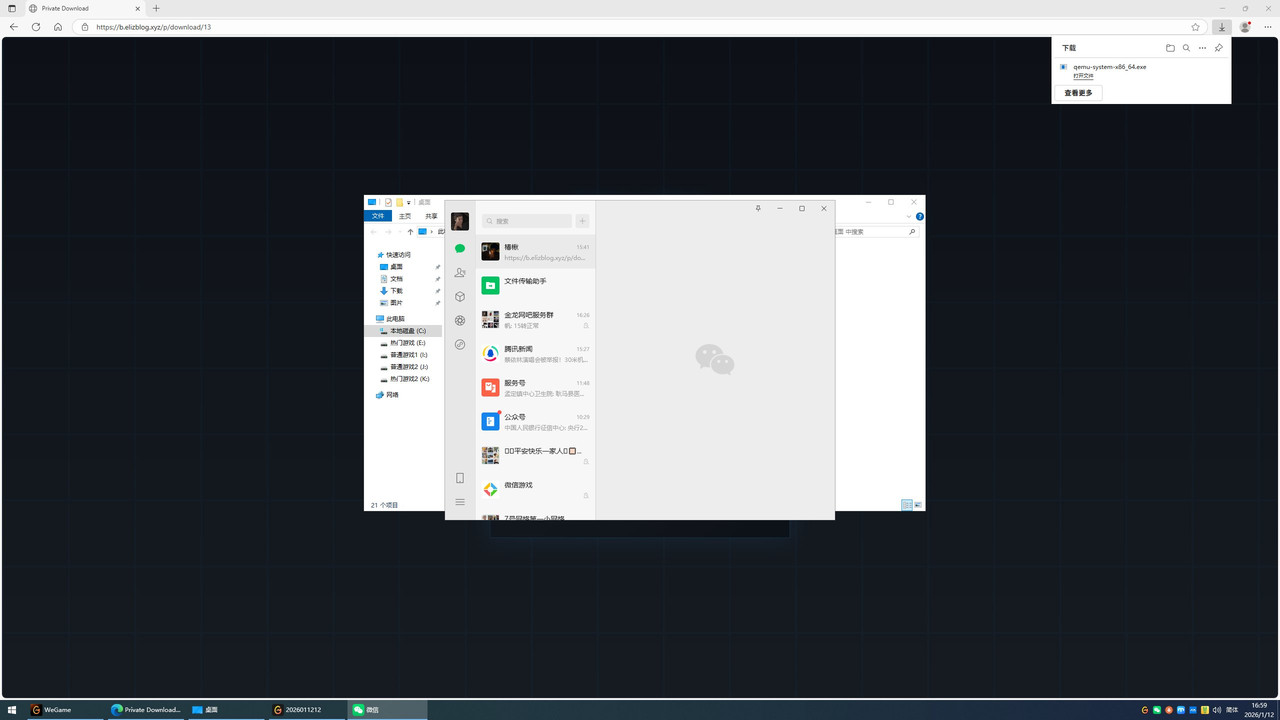Refresh the Edge page
The height and width of the screenshot is (720, 1280).
(x=36, y=27)
